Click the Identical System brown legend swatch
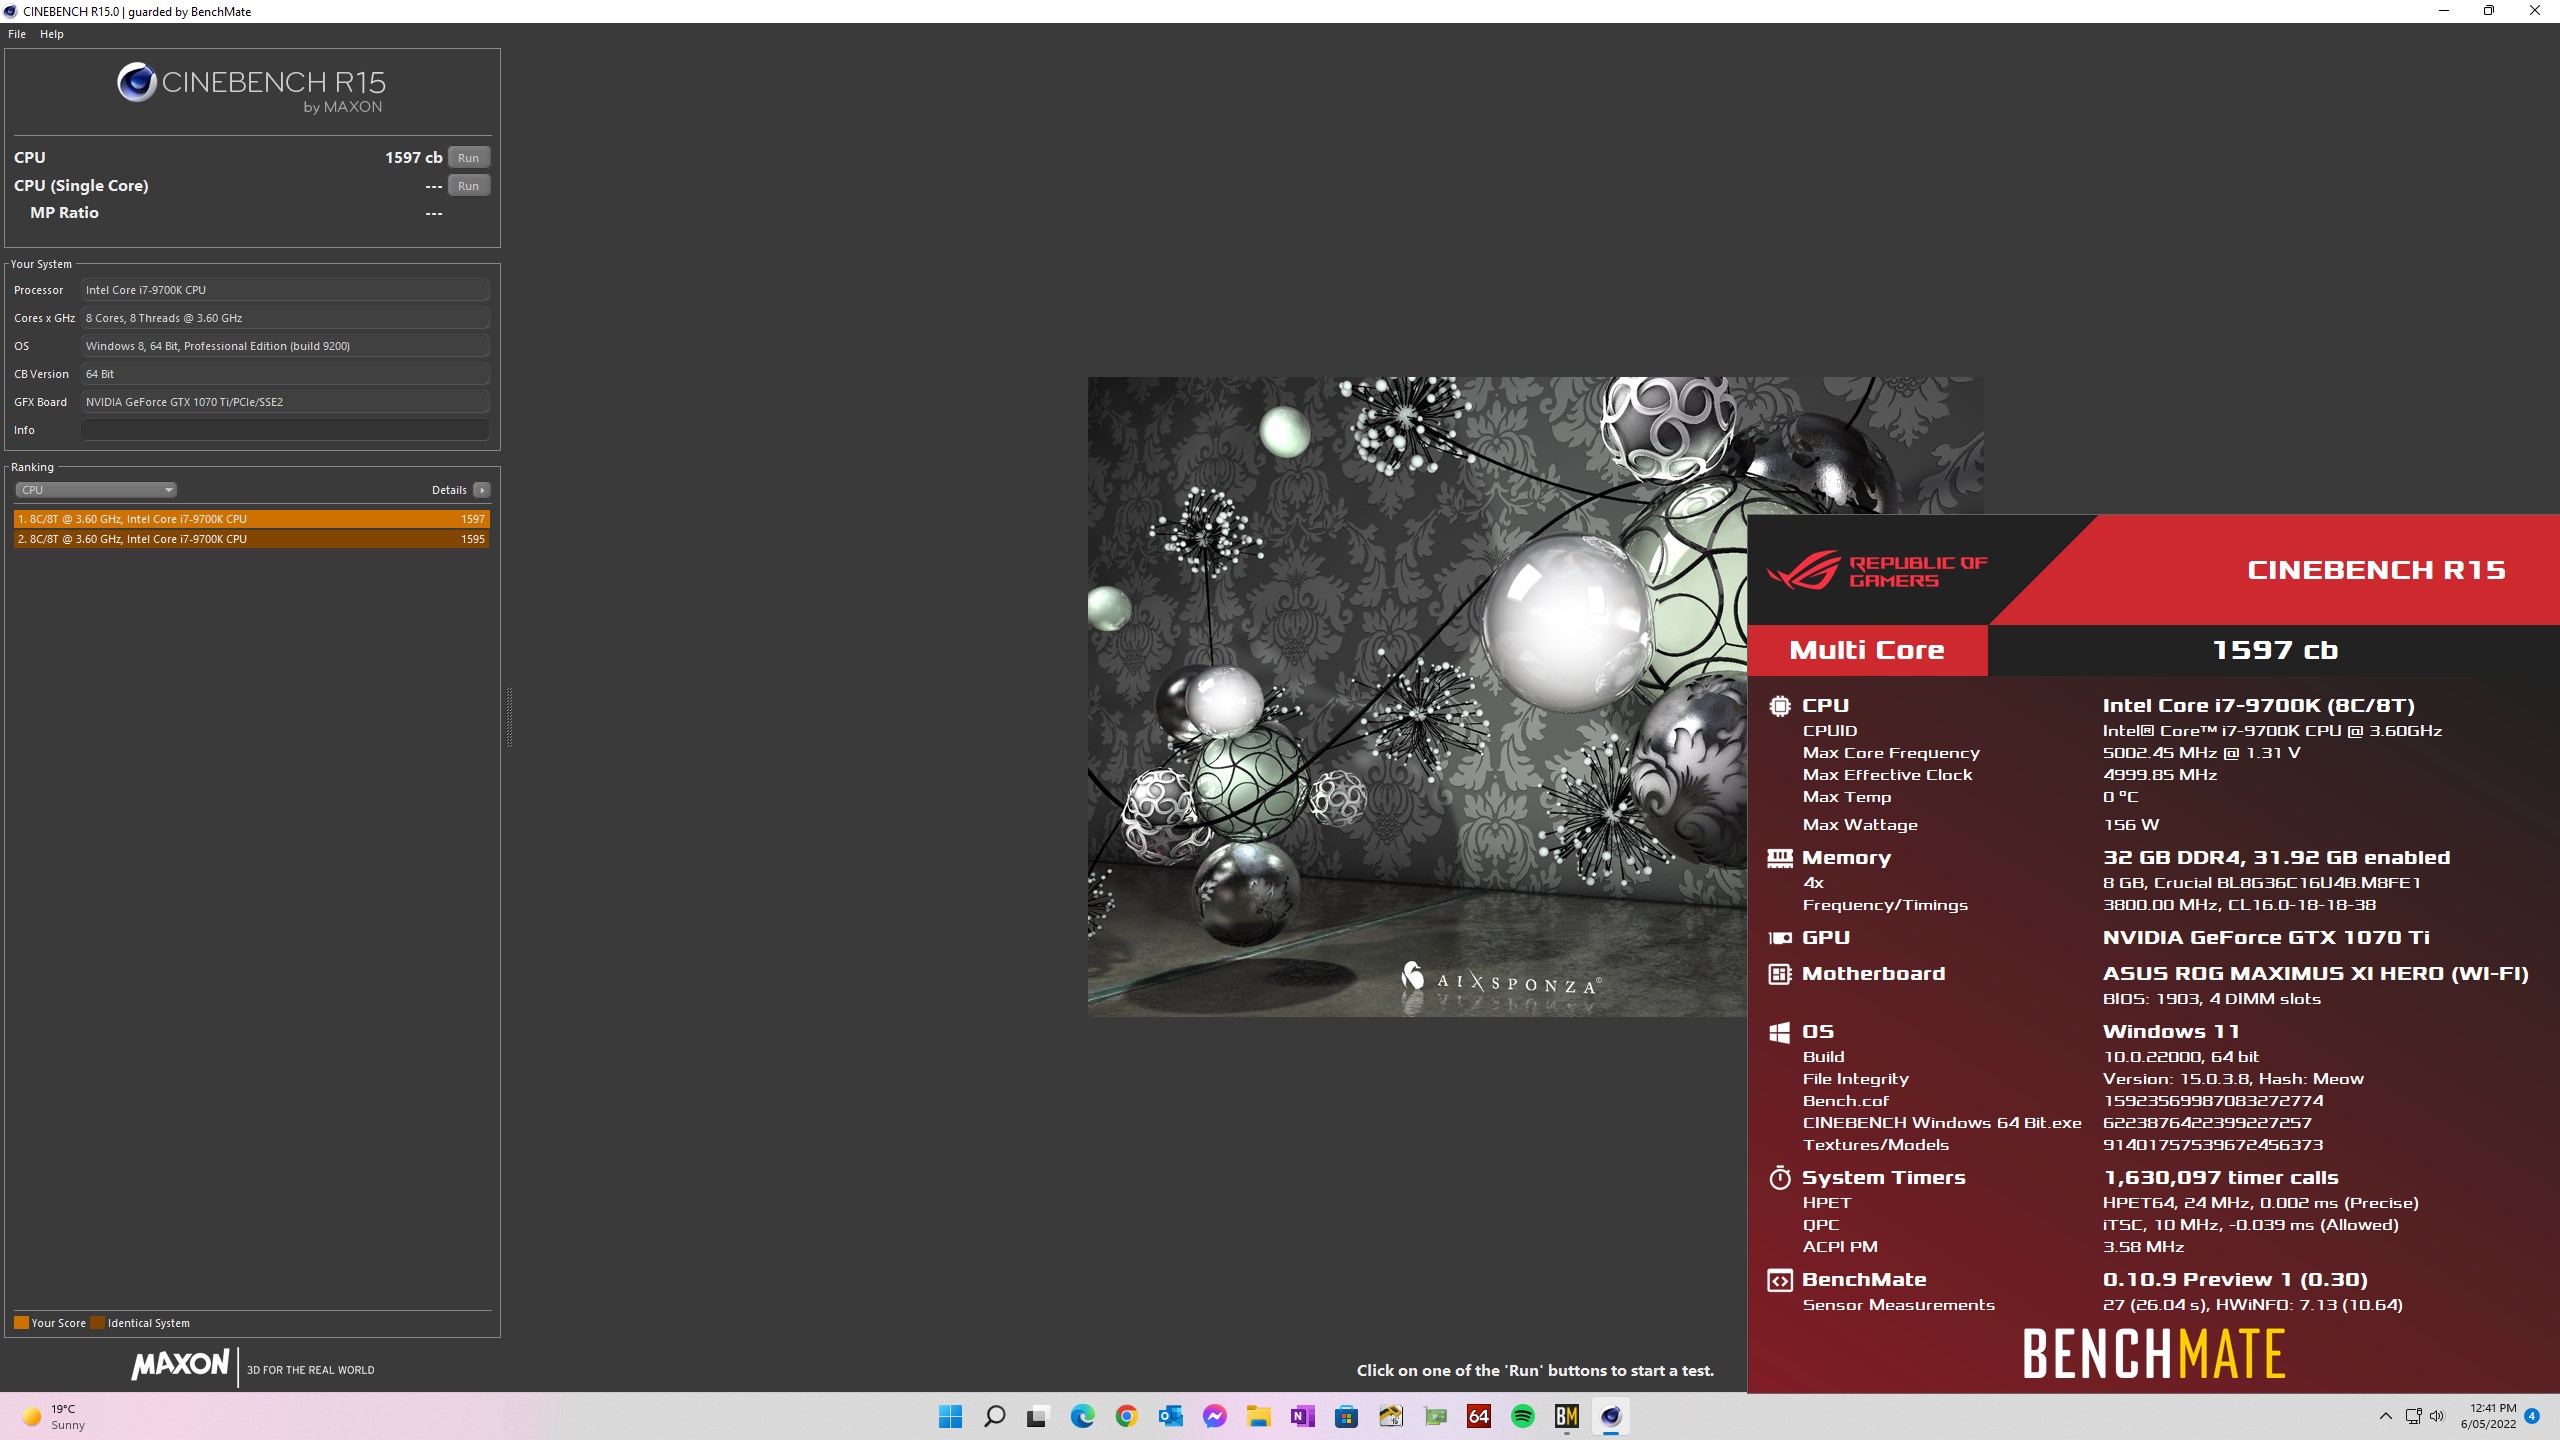The height and width of the screenshot is (1440, 2560). (97, 1323)
